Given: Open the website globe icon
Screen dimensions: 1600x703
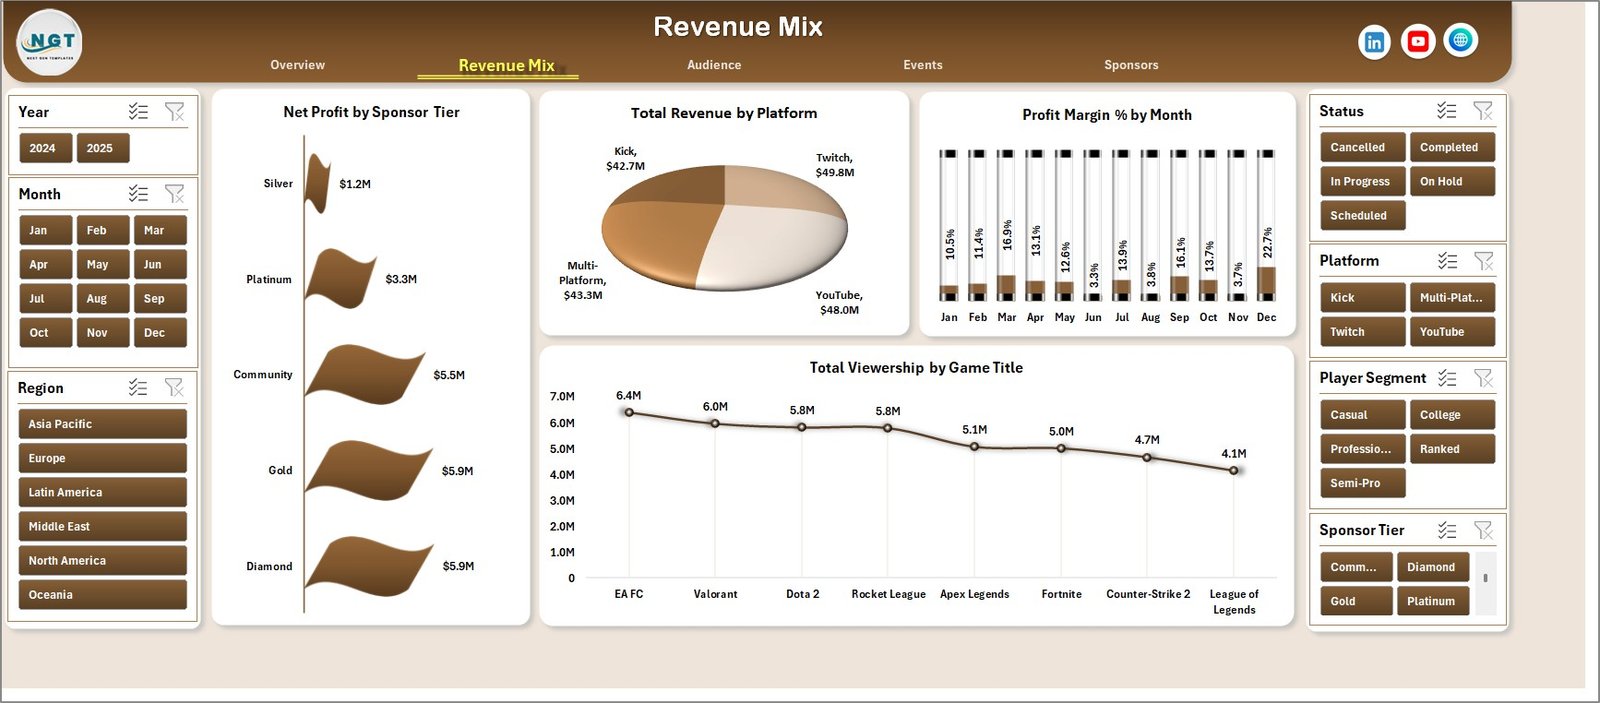Looking at the screenshot, I should (x=1460, y=40).
